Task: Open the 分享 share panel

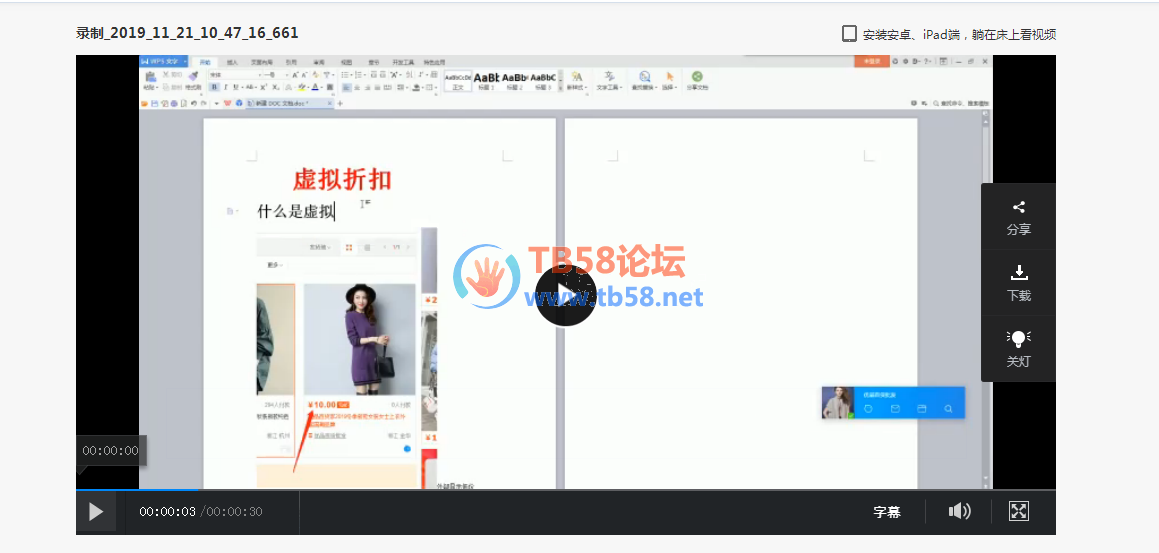Action: pyautogui.click(x=1019, y=217)
